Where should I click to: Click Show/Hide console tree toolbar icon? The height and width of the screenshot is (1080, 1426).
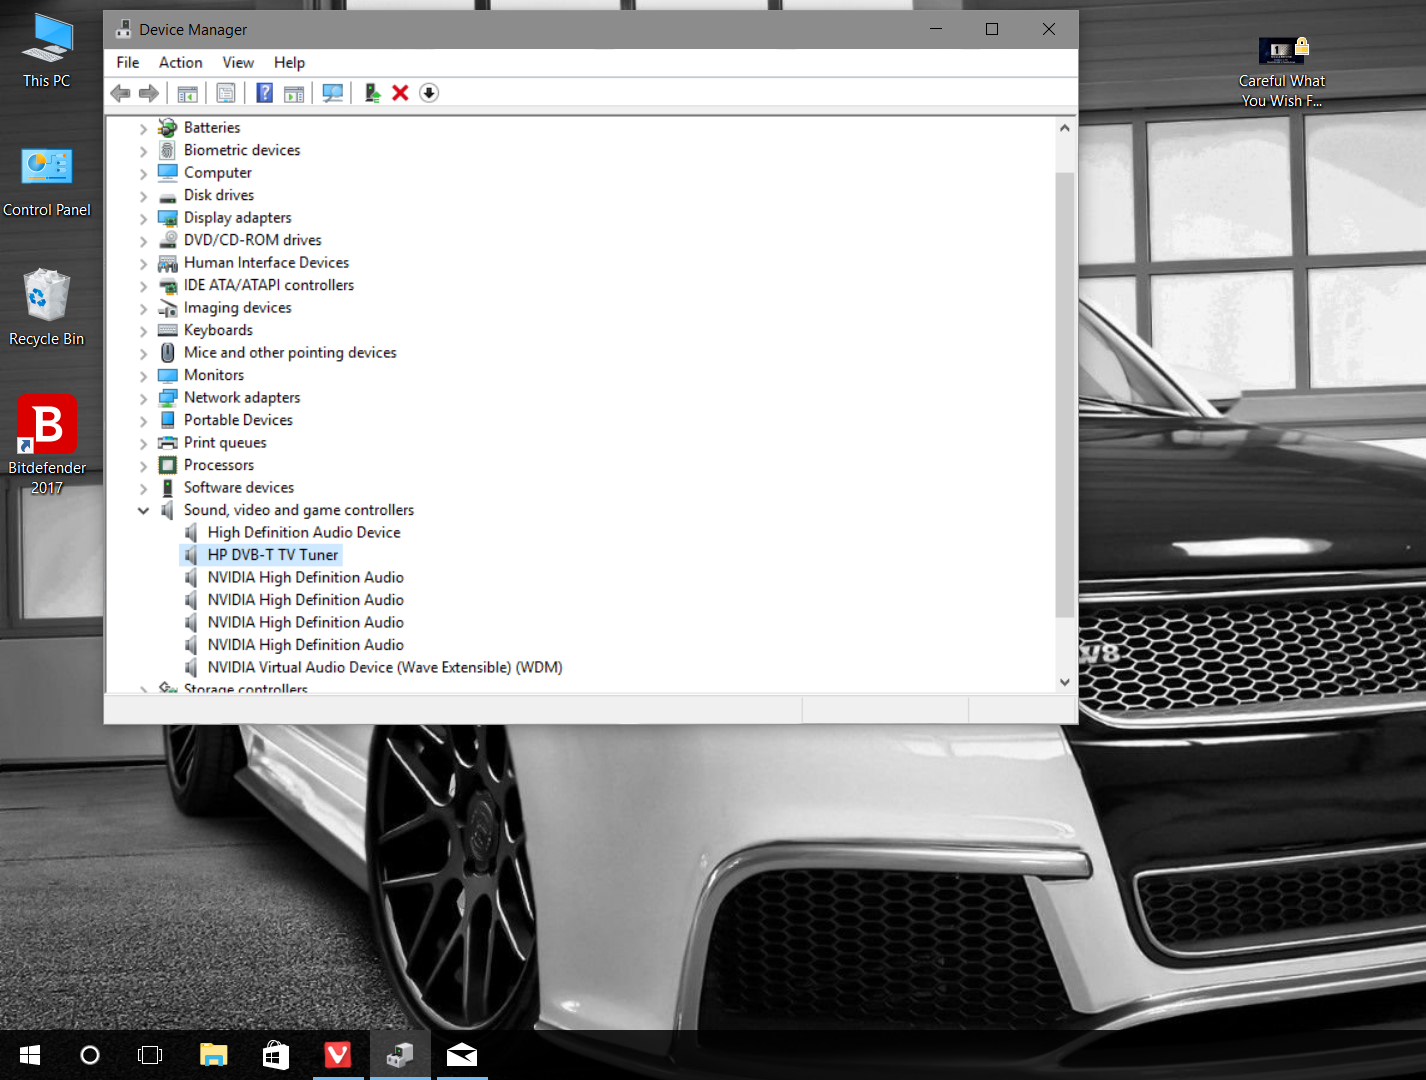pos(187,93)
